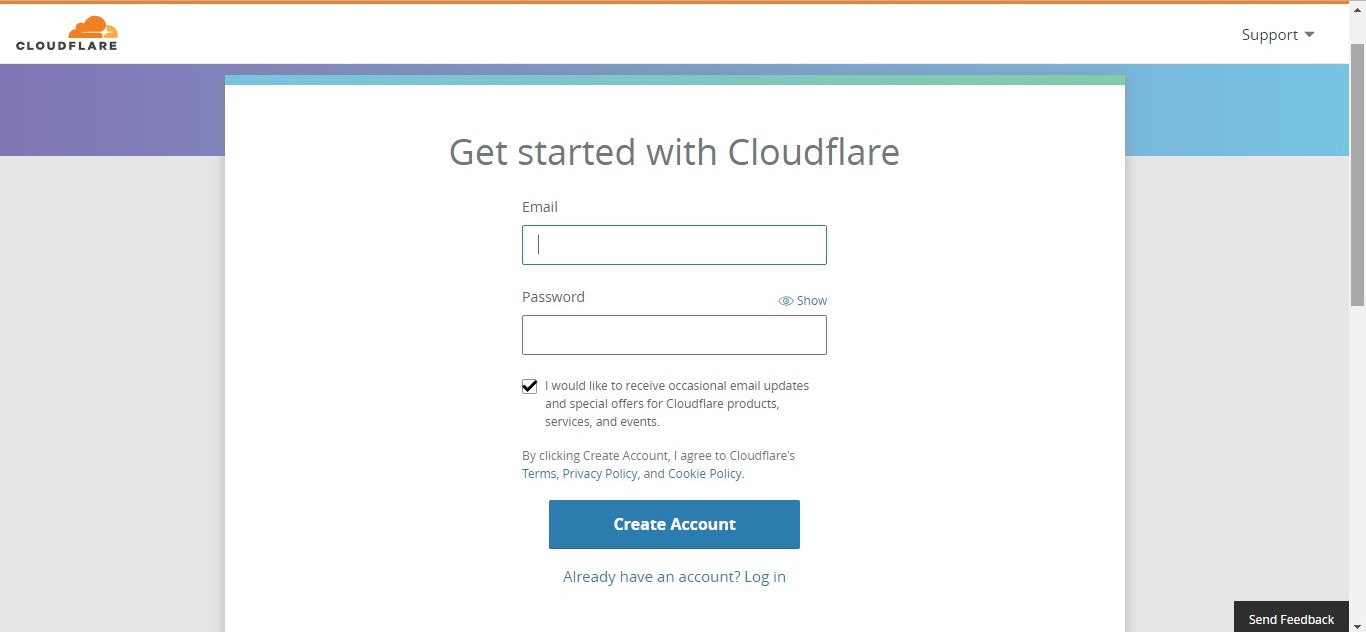Toggle the email updates checkbox

(x=530, y=386)
